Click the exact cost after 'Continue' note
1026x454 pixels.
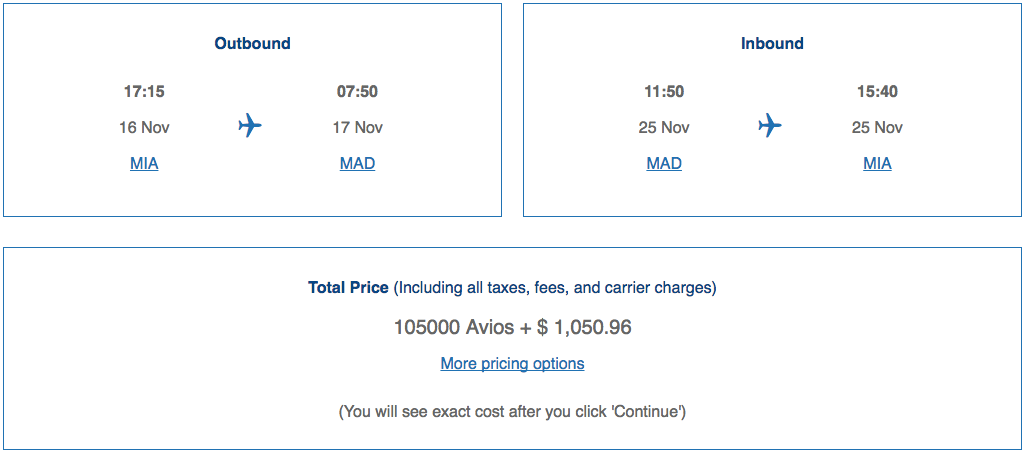tap(512, 411)
